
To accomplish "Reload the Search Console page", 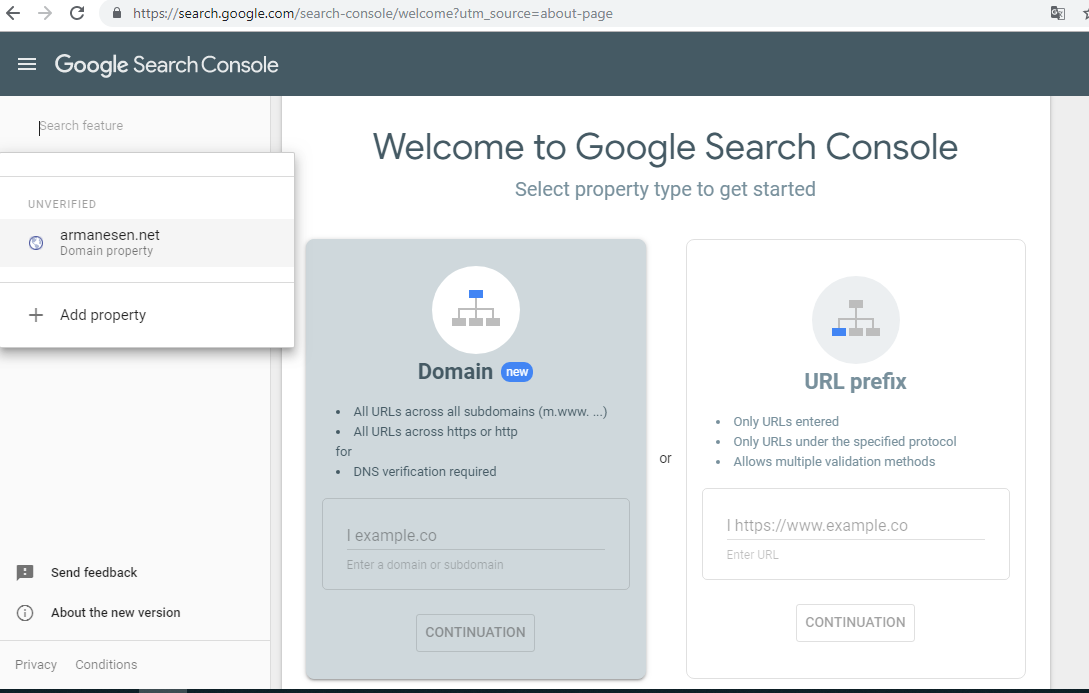I will pyautogui.click(x=77, y=13).
